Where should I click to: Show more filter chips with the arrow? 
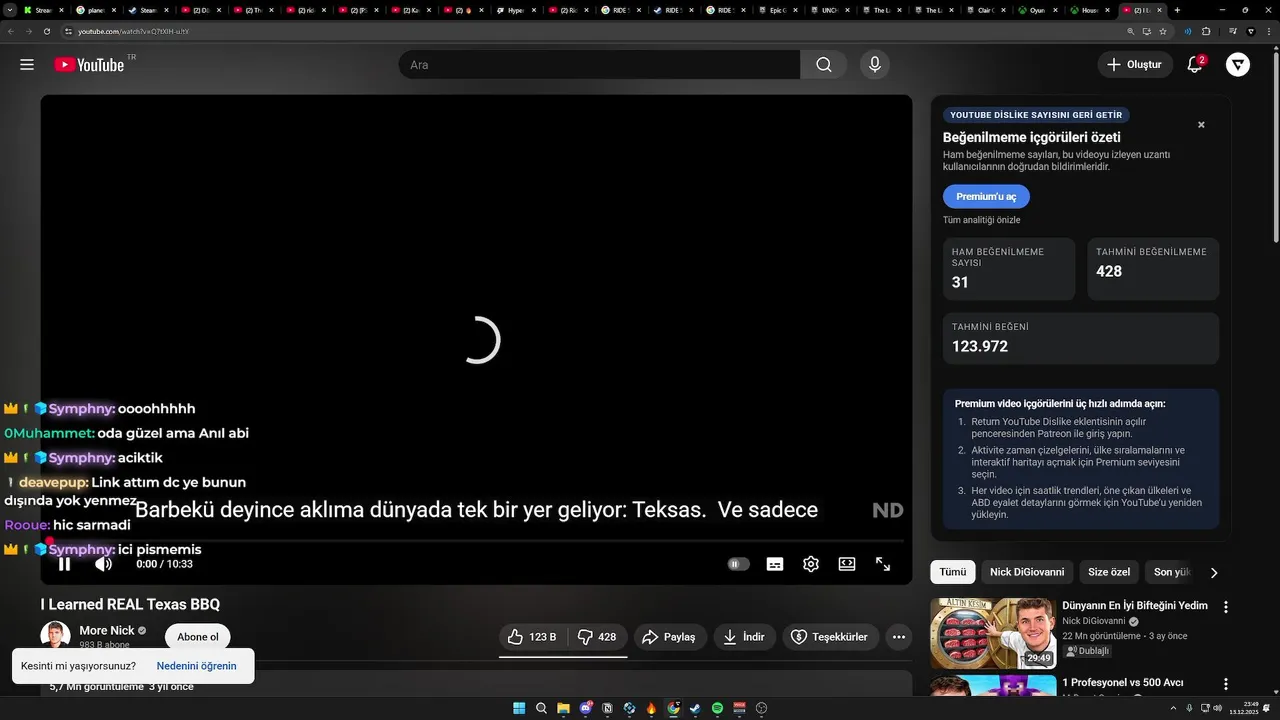coord(1214,573)
